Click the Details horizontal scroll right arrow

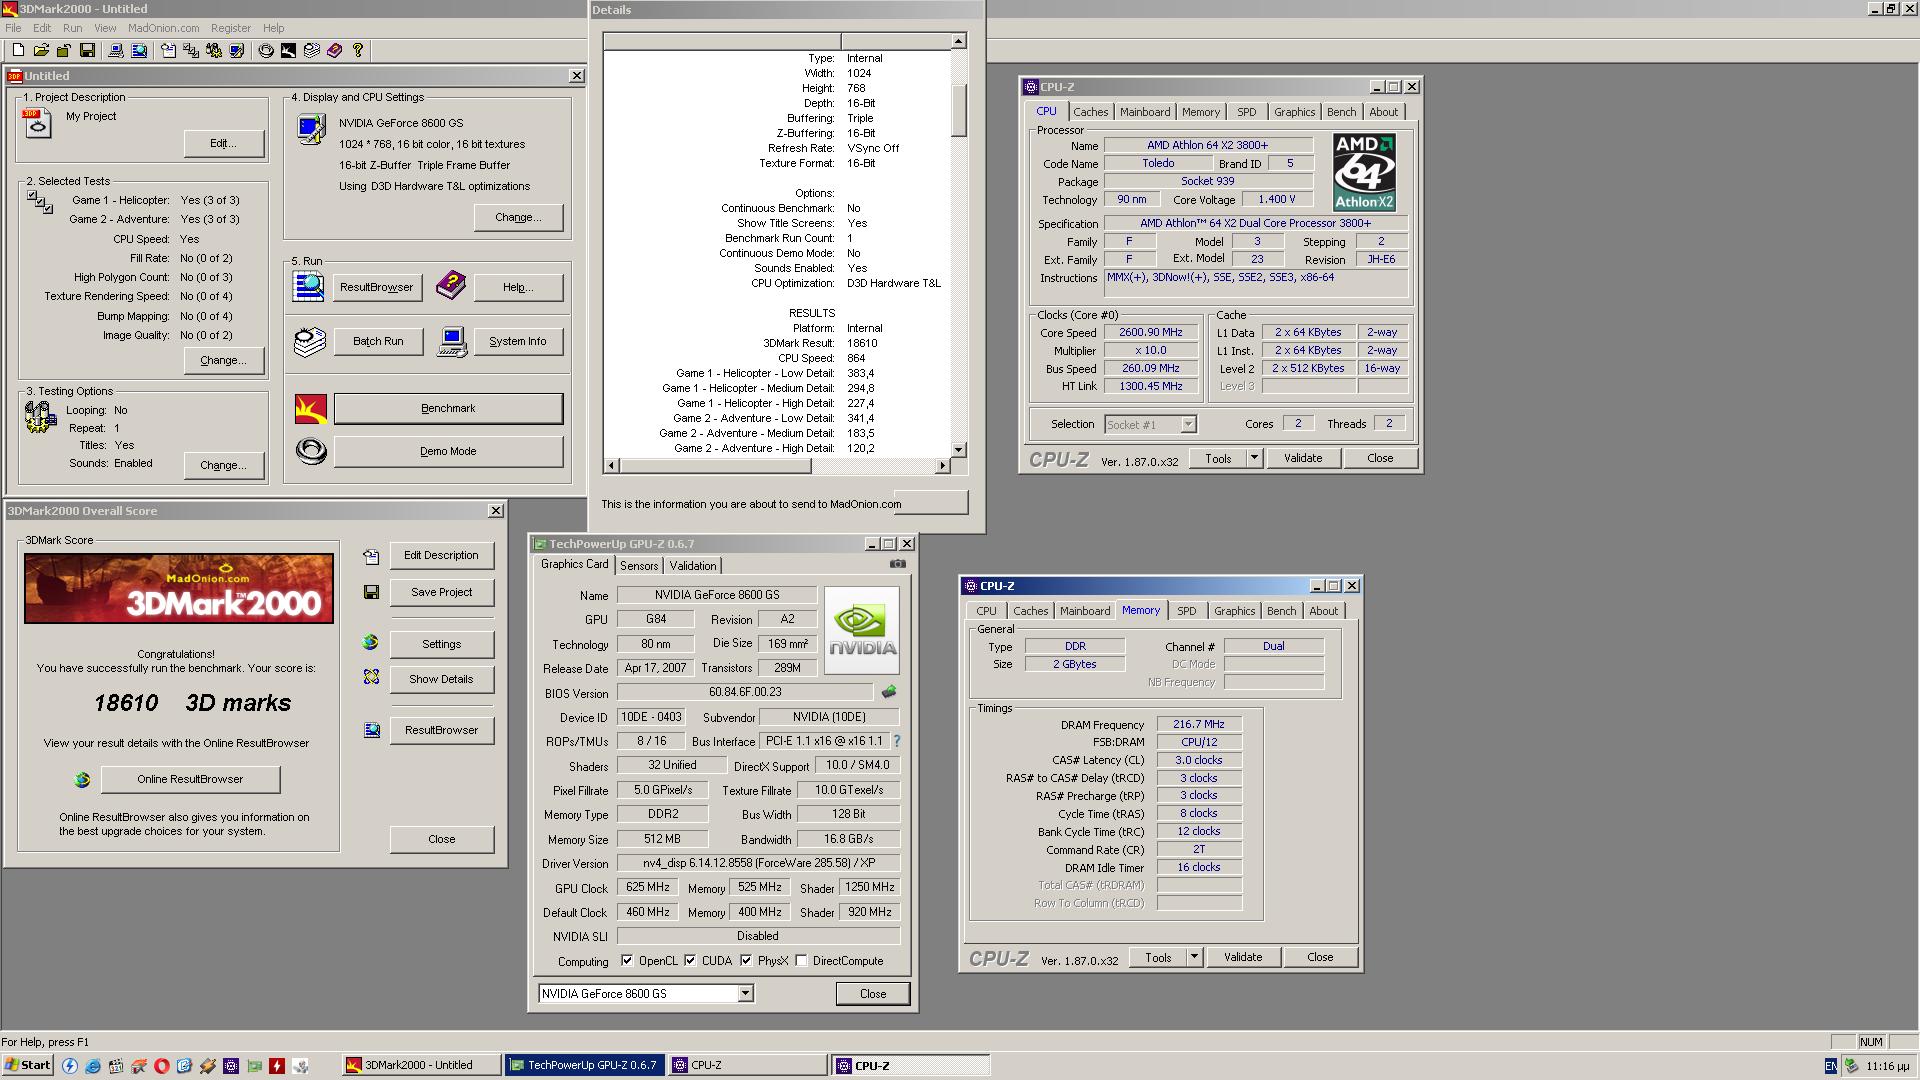pos(941,465)
